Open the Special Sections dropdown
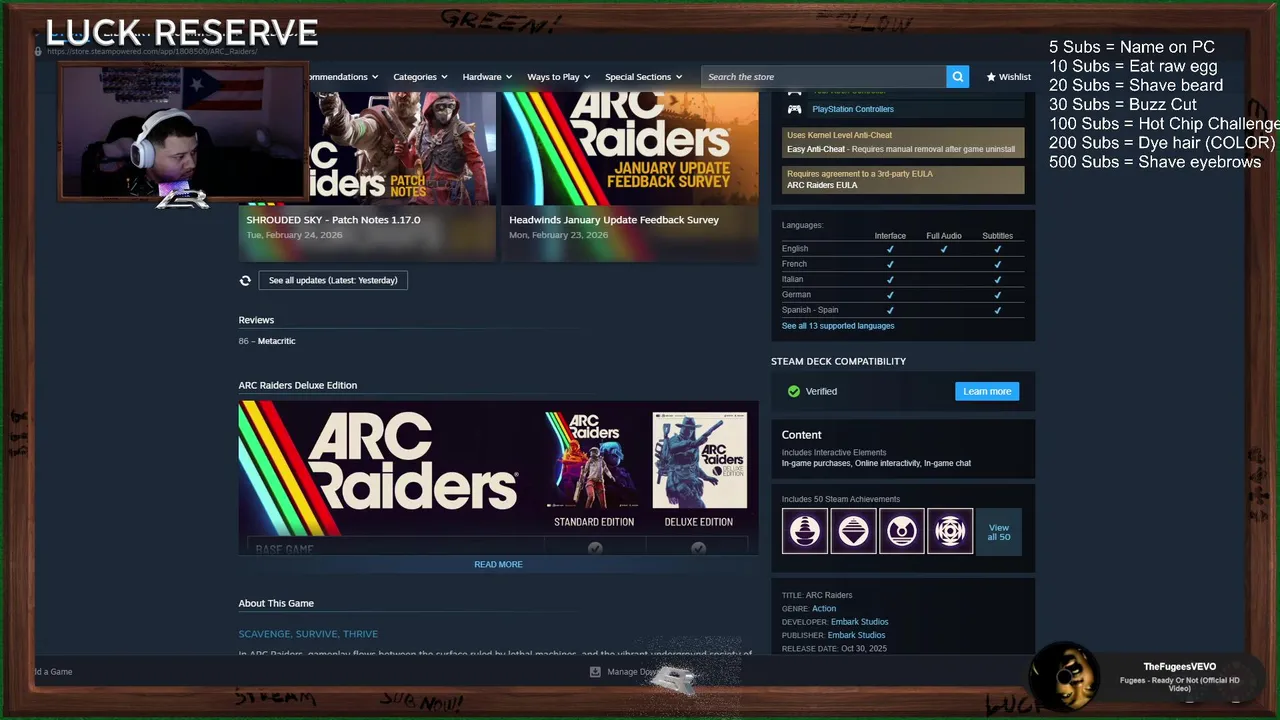 coord(643,77)
